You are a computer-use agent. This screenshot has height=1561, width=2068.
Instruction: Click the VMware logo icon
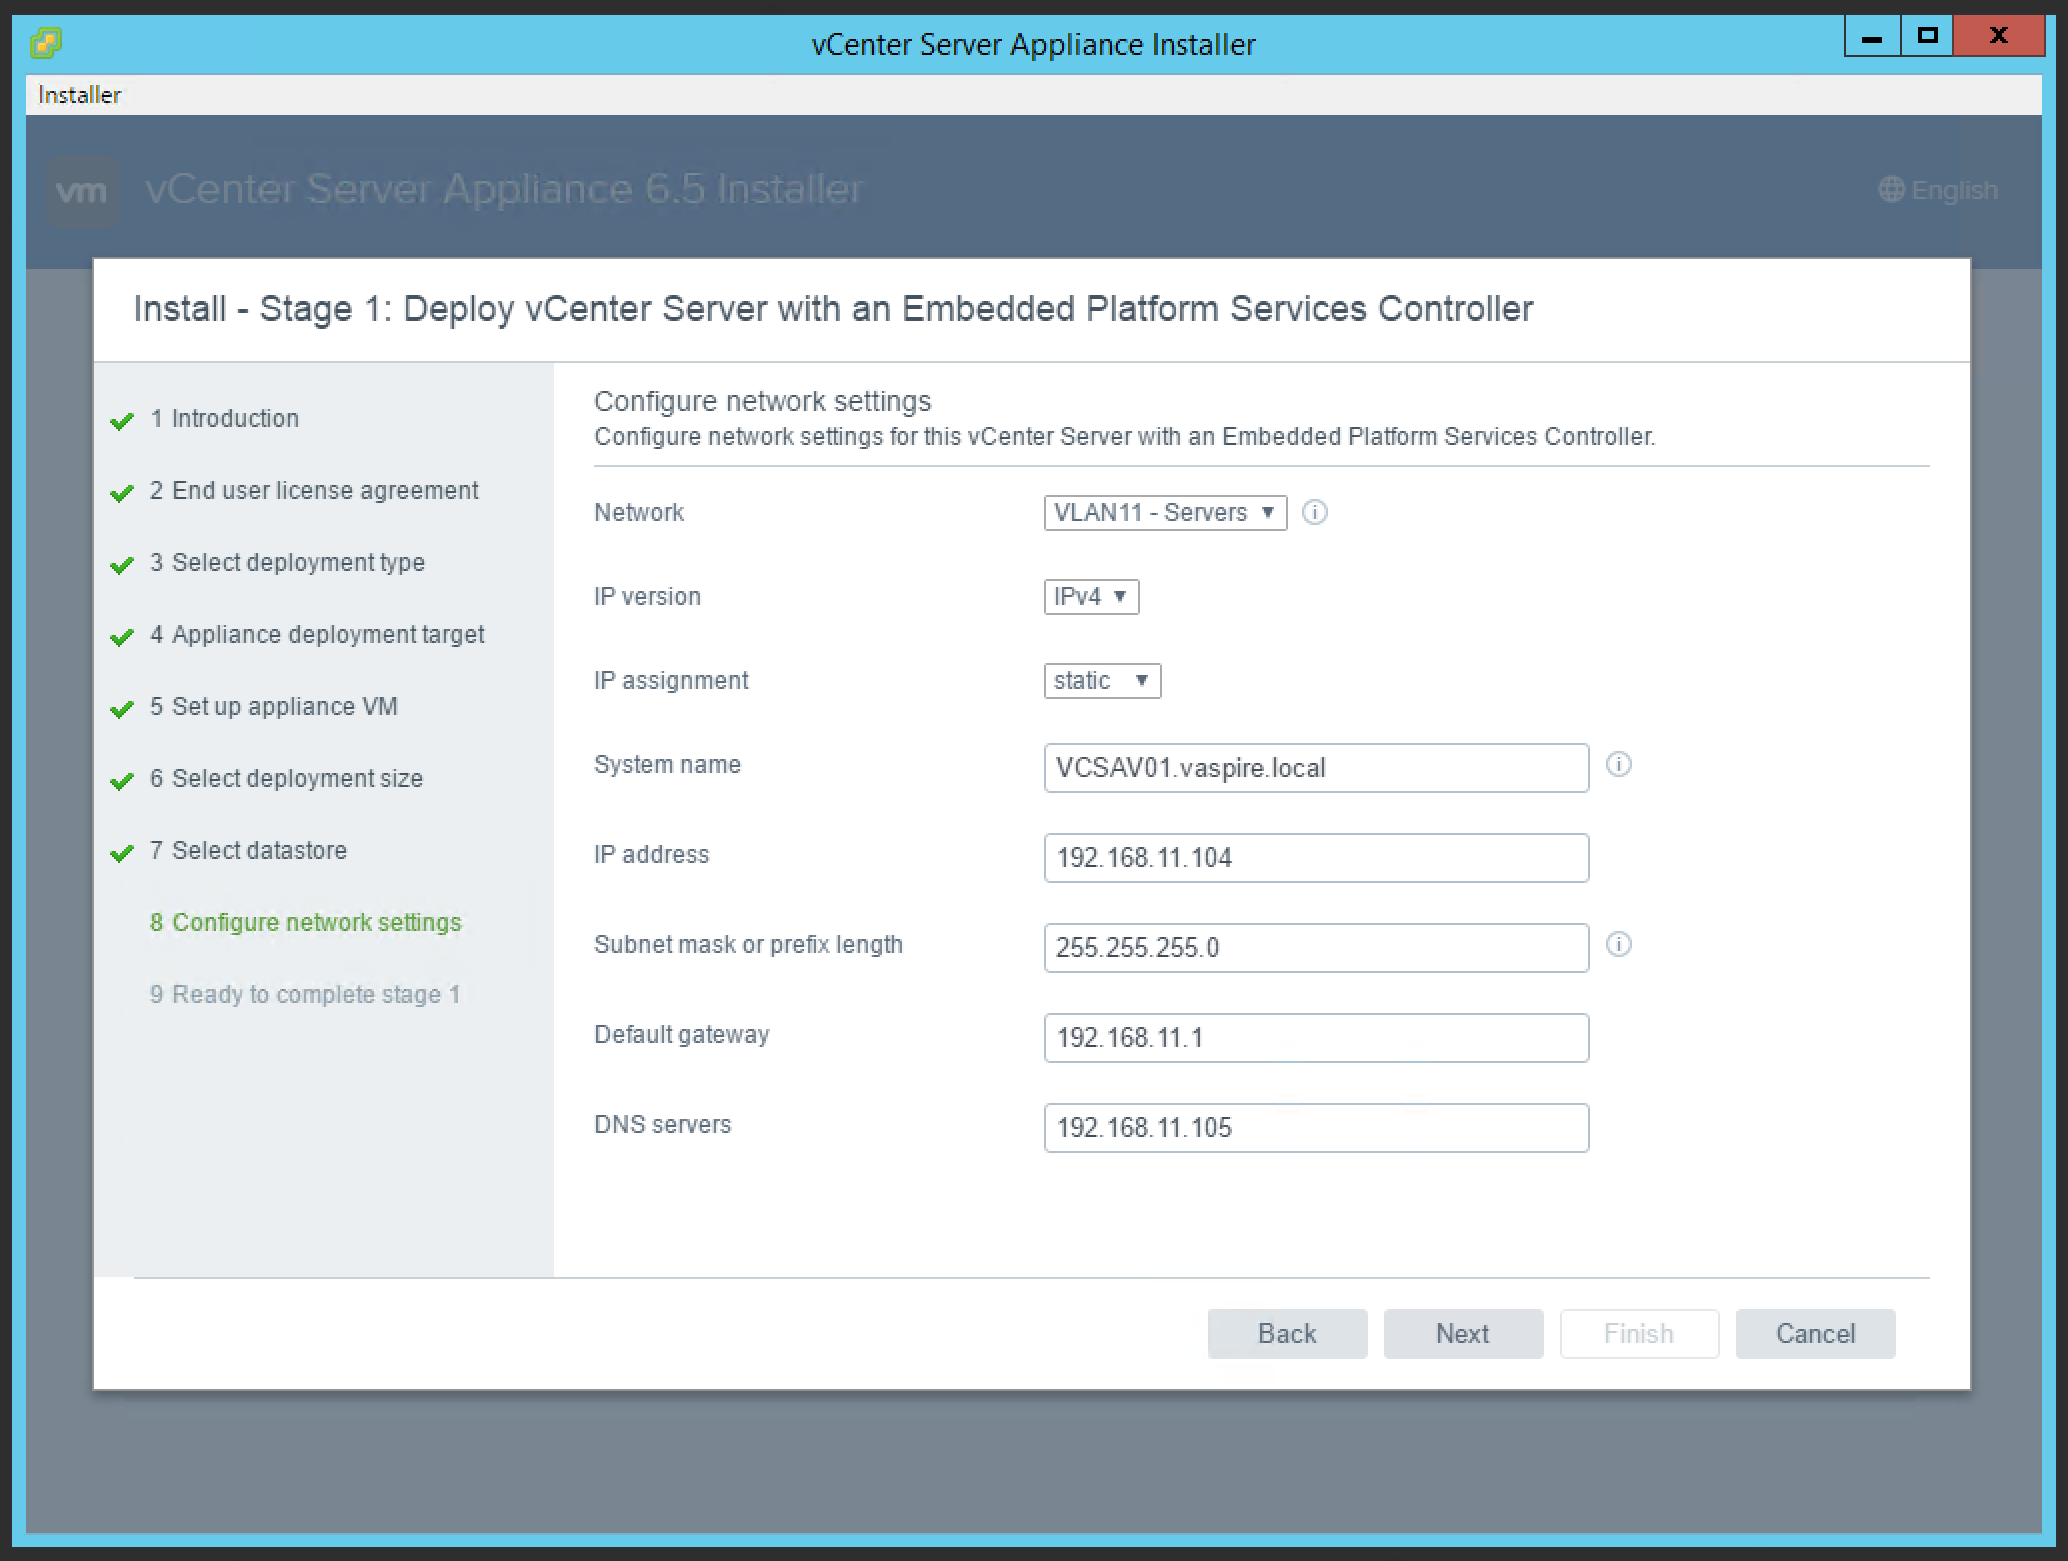pyautogui.click(x=82, y=189)
